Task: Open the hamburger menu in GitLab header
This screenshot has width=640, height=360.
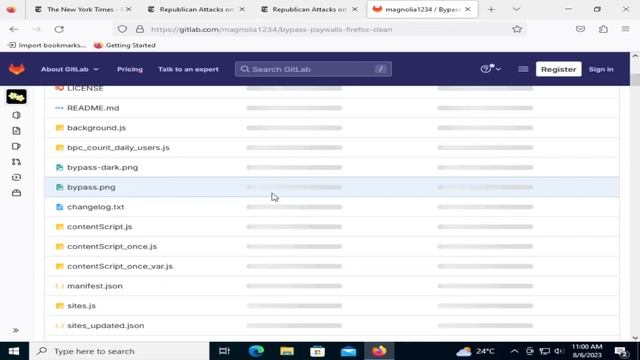Action: [523, 69]
